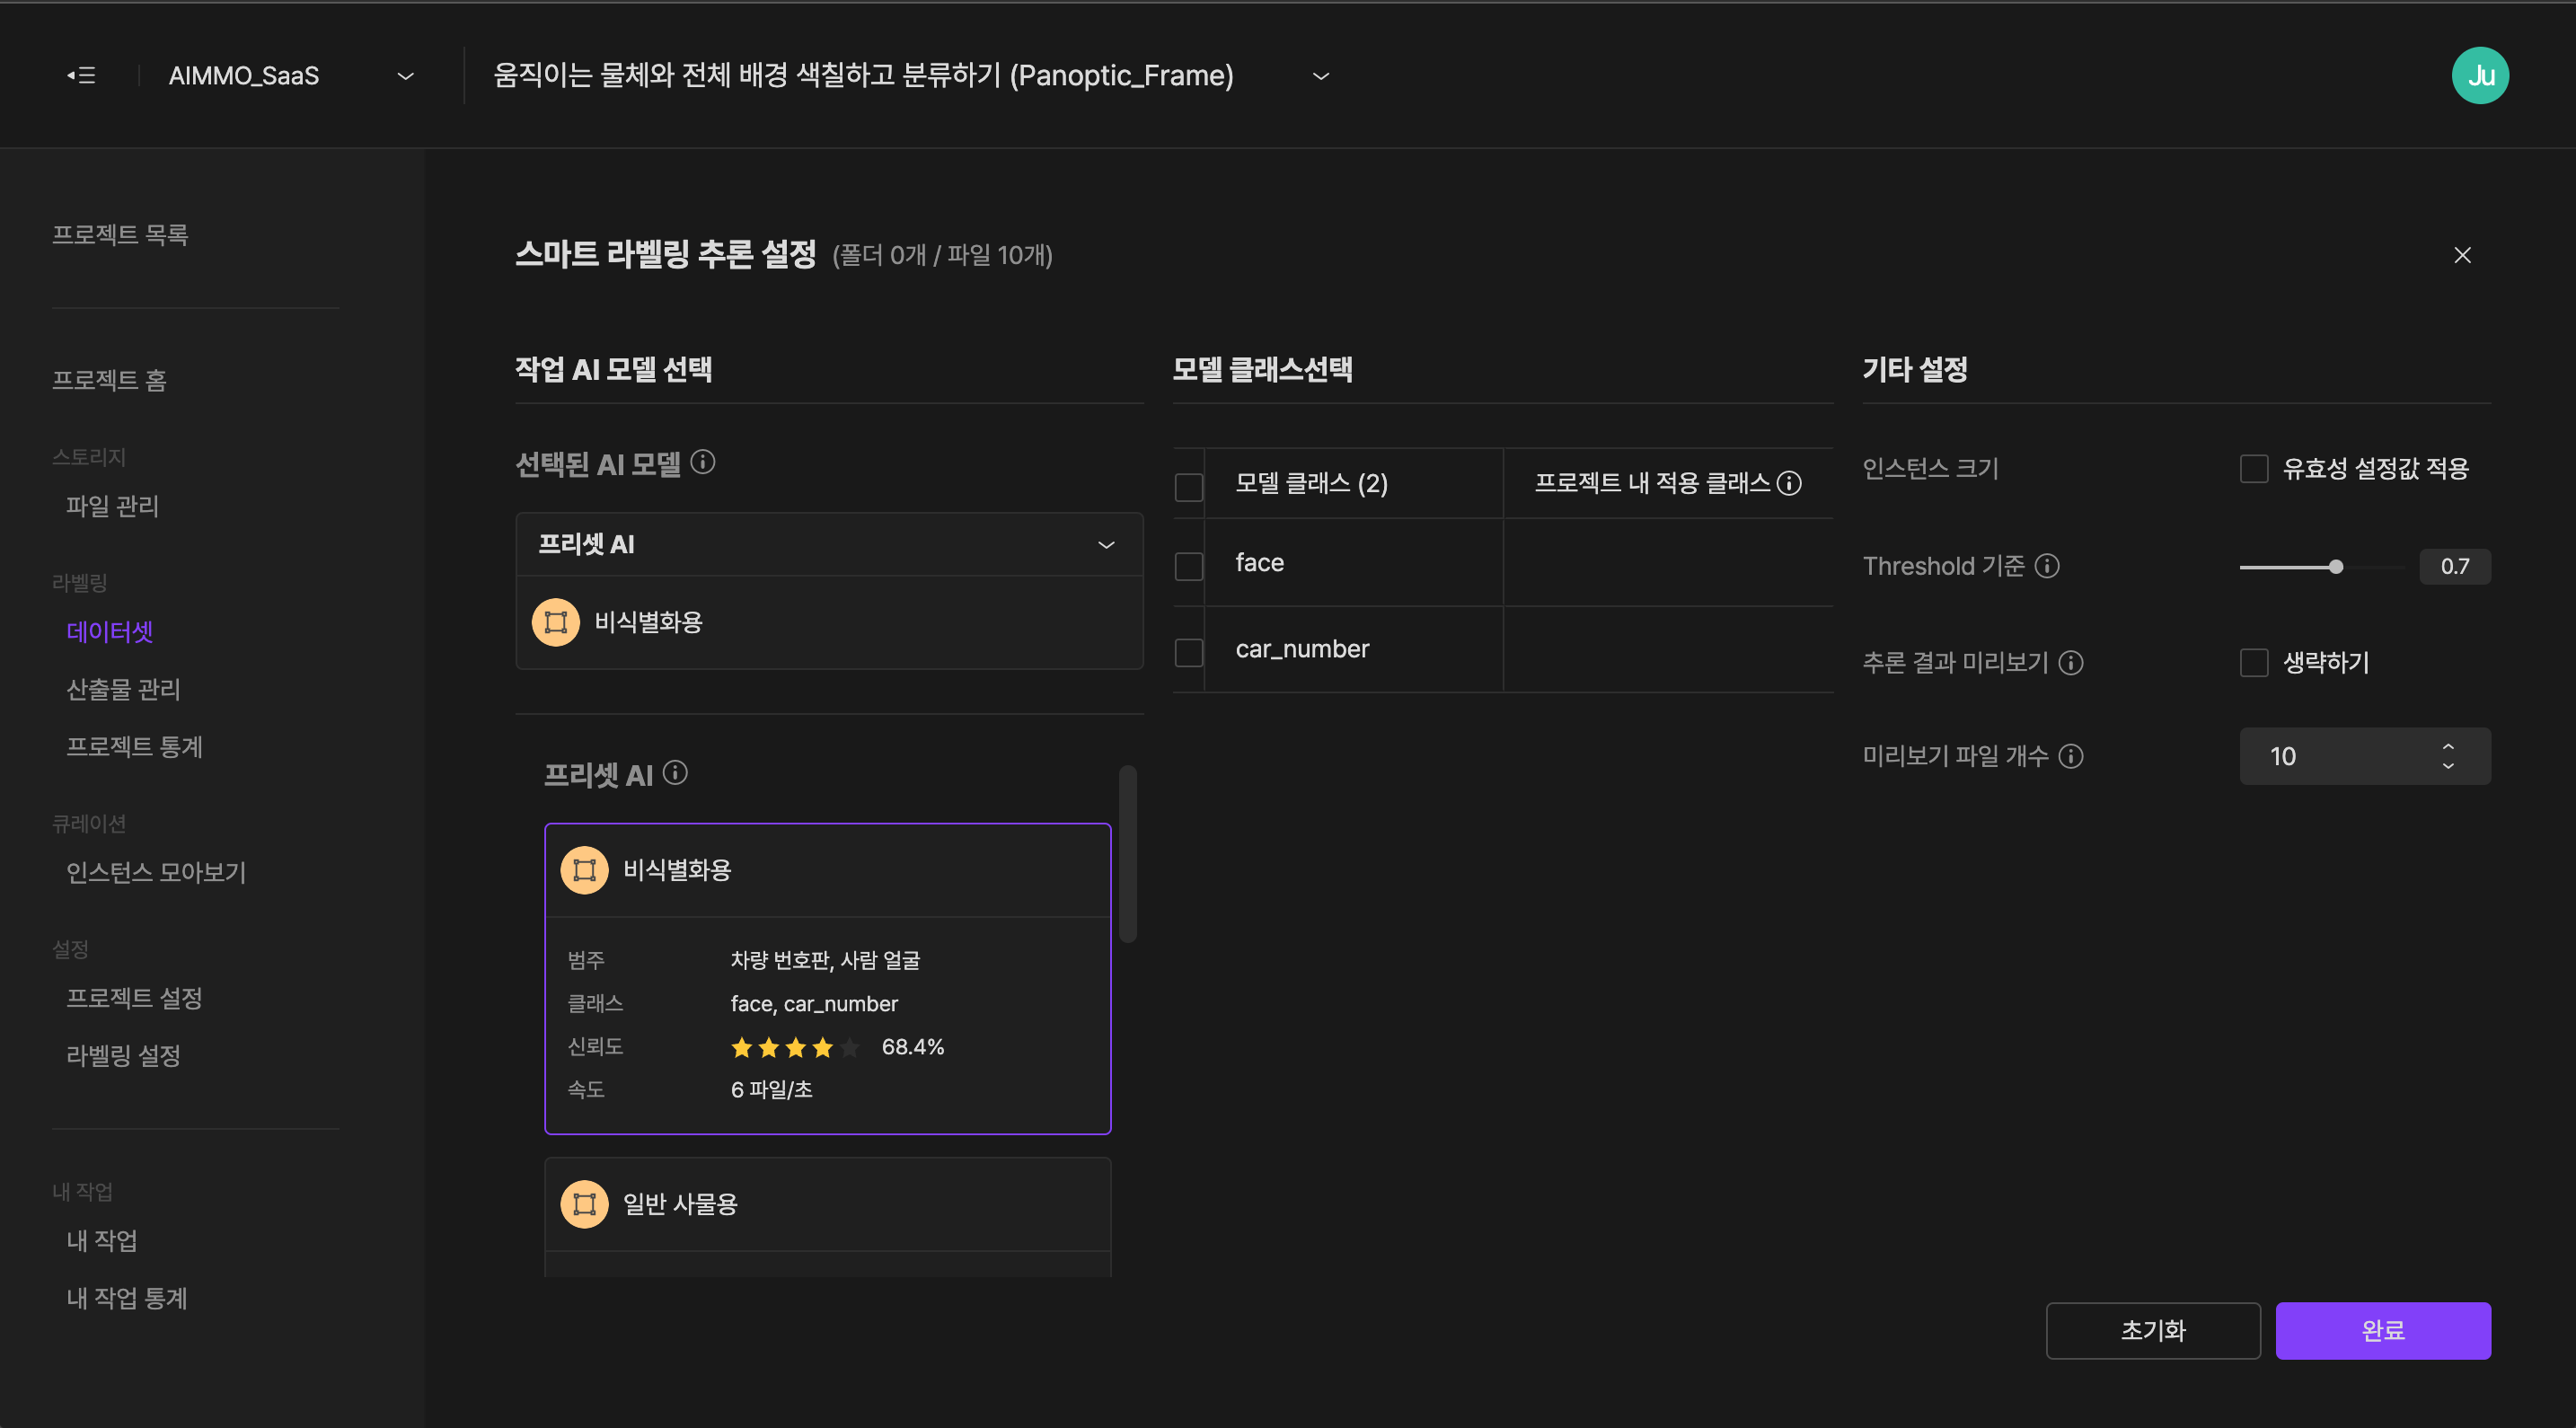The width and height of the screenshot is (2576, 1428).
Task: Click the info icon beside 선택된 AI 모델
Action: 703,461
